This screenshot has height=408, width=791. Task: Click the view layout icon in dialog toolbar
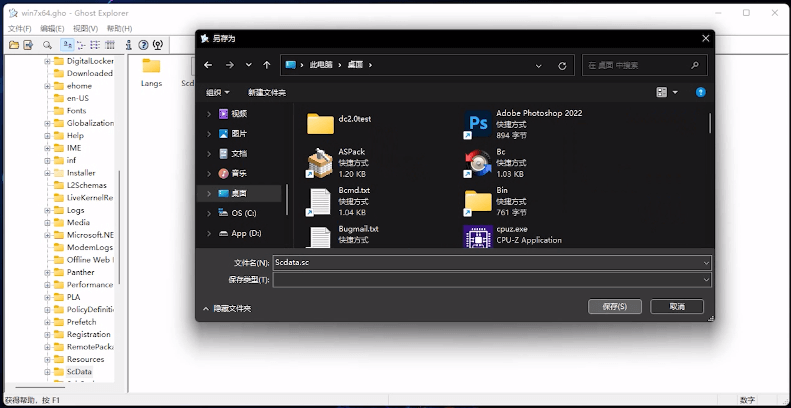(x=661, y=92)
